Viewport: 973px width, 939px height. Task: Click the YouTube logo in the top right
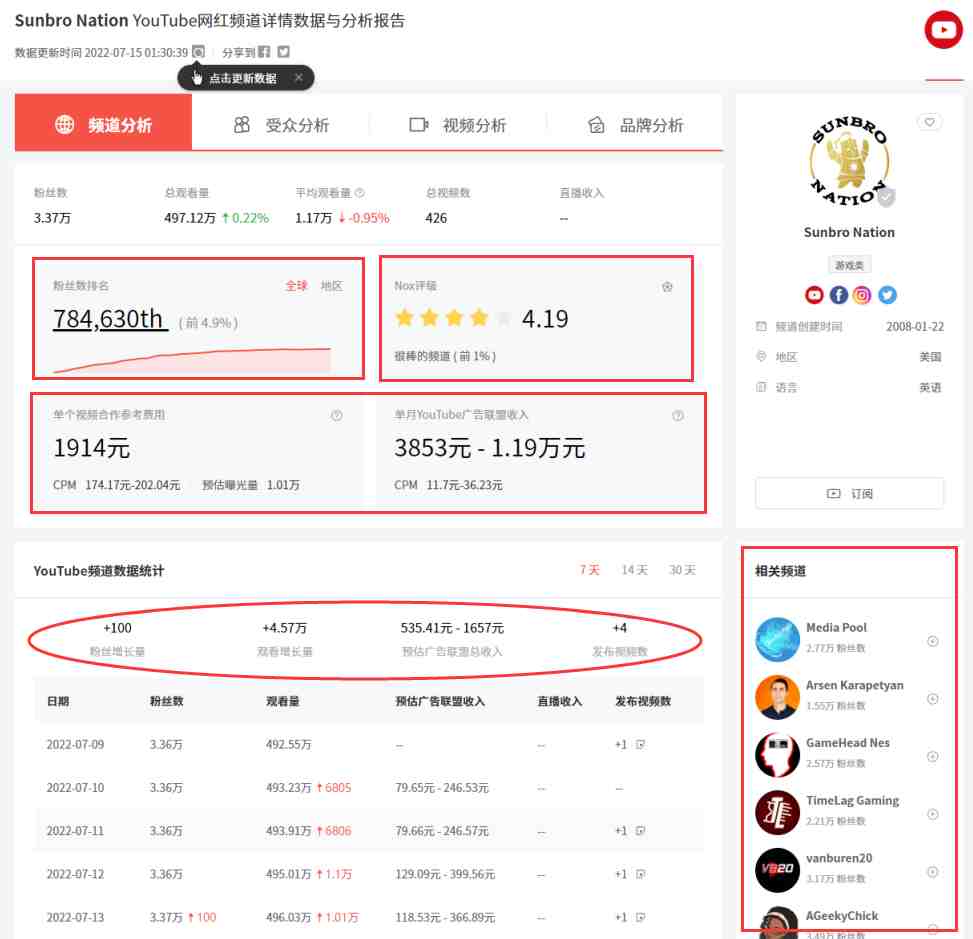943,29
